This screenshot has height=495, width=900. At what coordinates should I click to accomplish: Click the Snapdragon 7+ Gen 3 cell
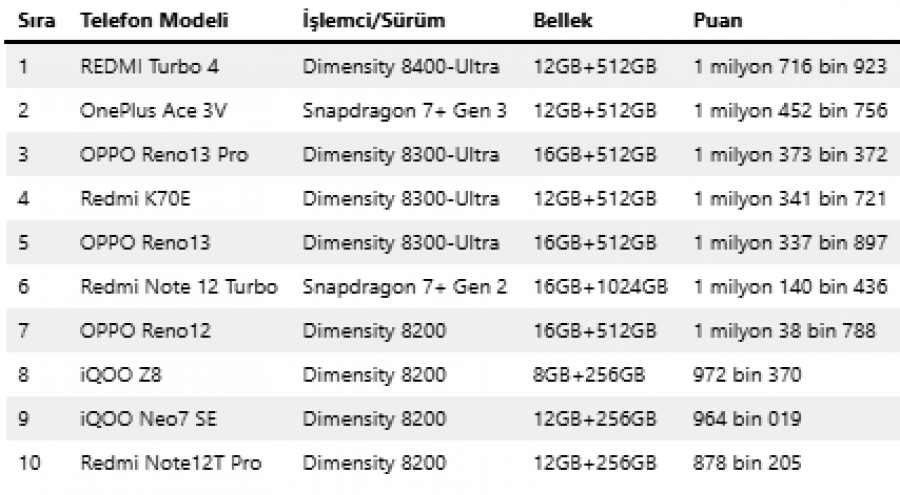pyautogui.click(x=405, y=110)
